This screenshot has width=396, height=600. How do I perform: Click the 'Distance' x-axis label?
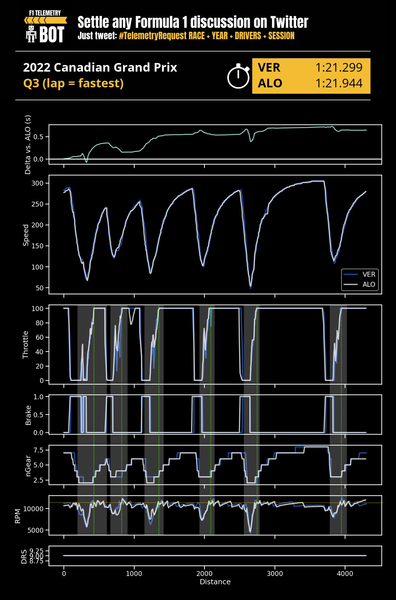[215, 582]
